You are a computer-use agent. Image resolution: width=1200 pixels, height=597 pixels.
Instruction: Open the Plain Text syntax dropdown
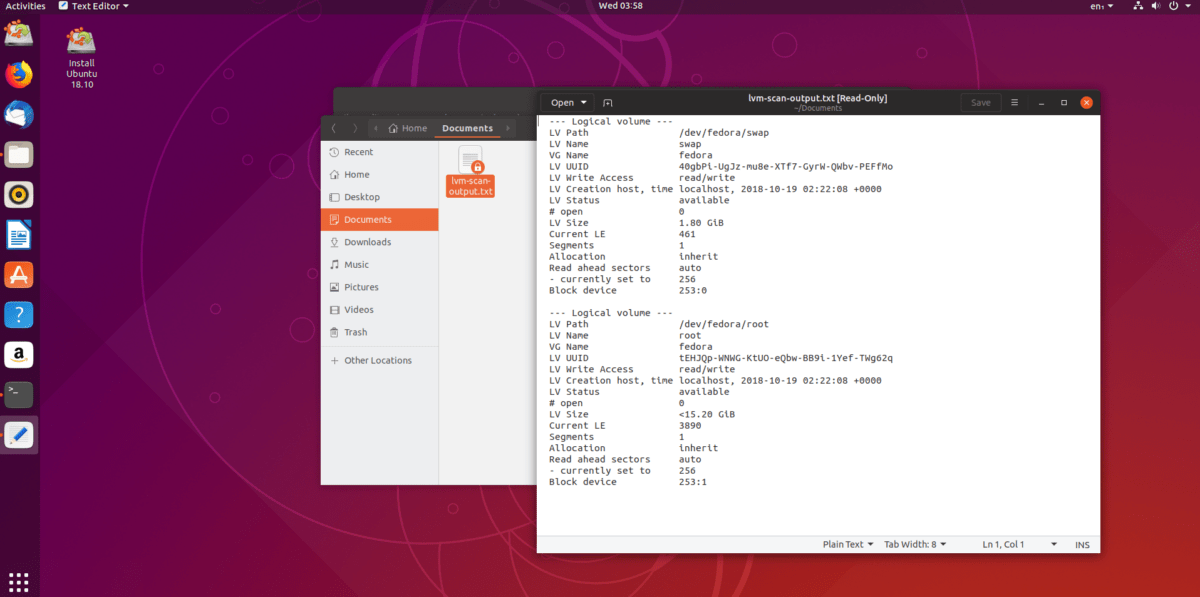pos(846,544)
